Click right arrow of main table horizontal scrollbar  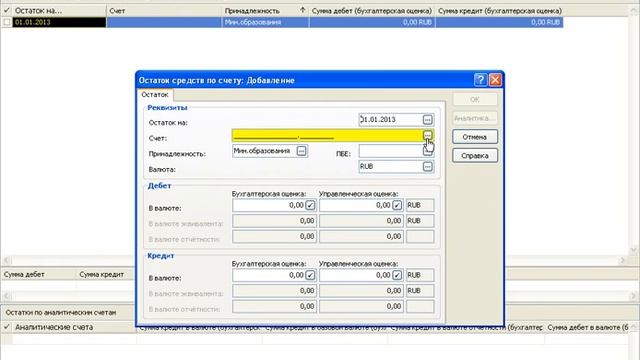tap(623, 260)
